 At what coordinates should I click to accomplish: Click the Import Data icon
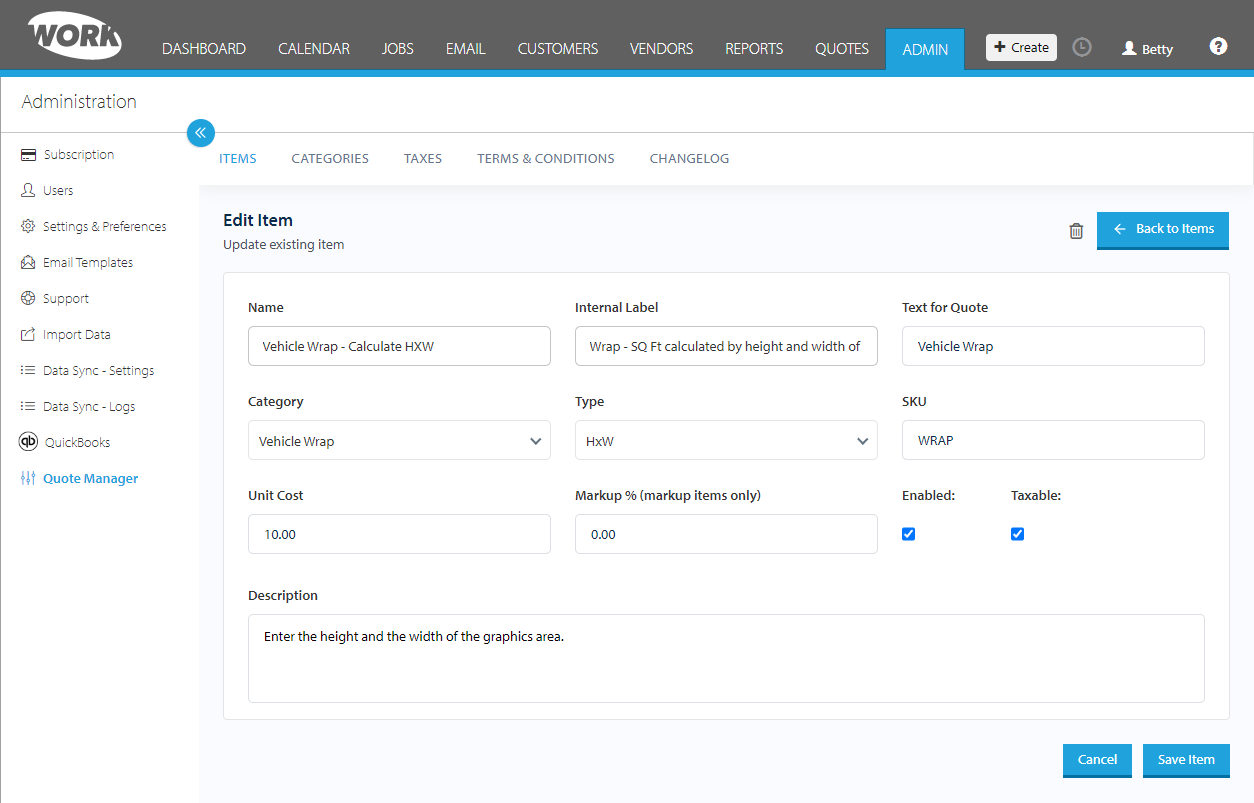point(28,334)
